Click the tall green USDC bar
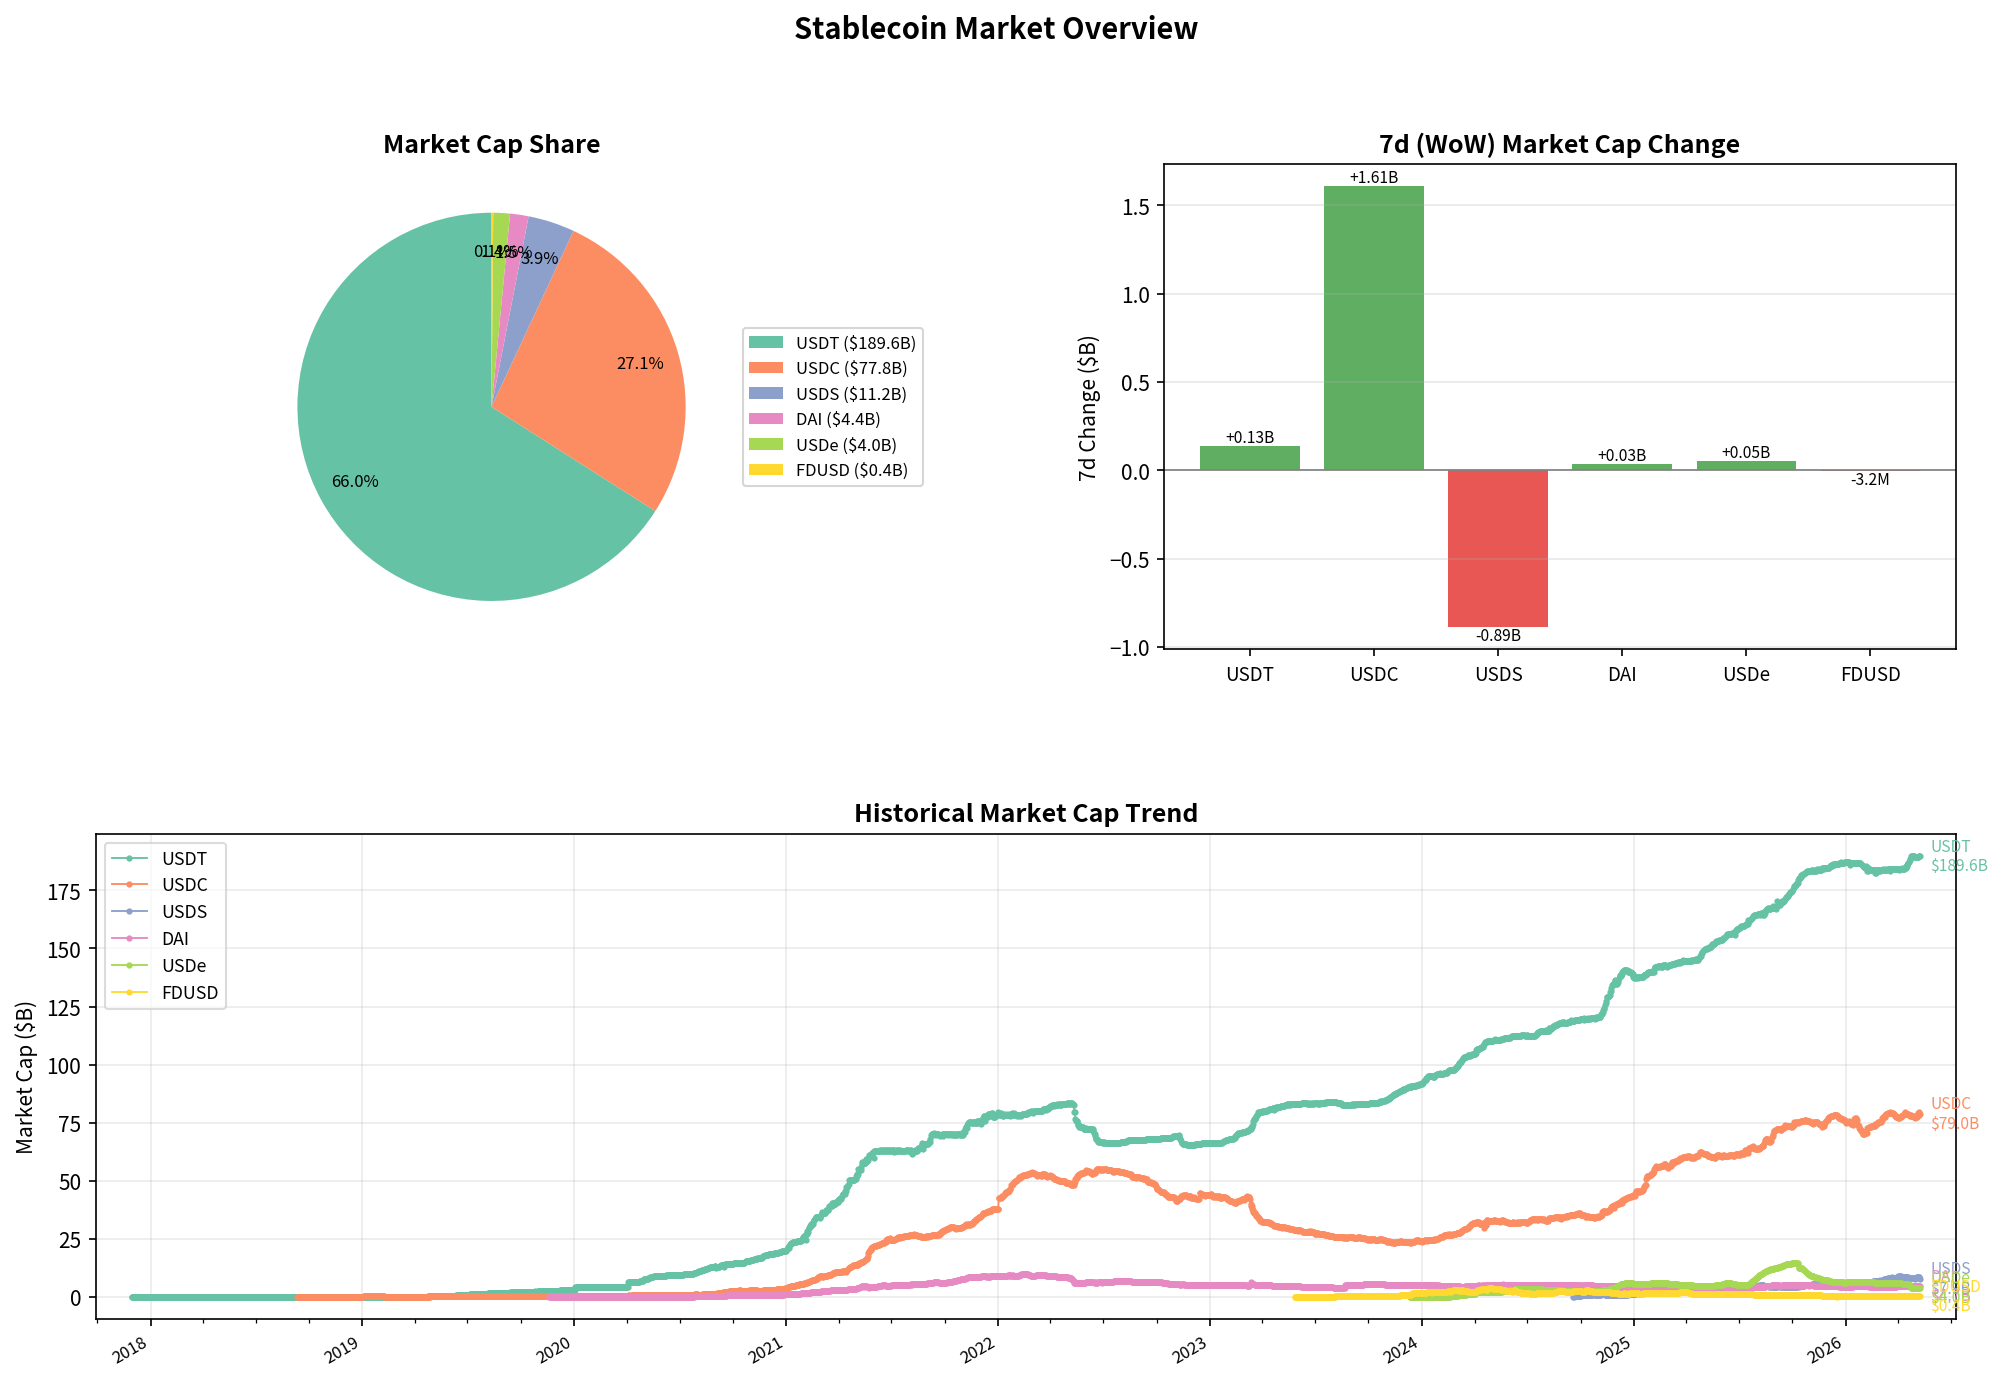Image resolution: width=2003 pixels, height=1382 pixels. click(x=1373, y=328)
